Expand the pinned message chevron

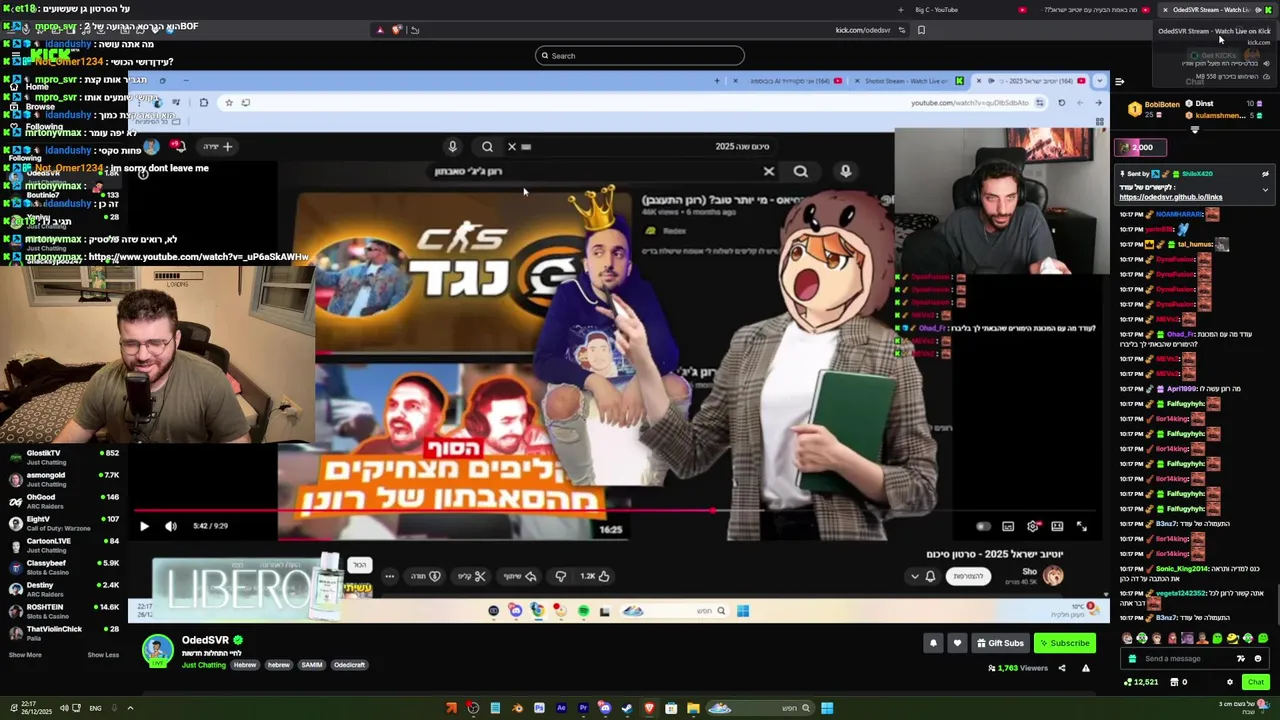(1265, 190)
